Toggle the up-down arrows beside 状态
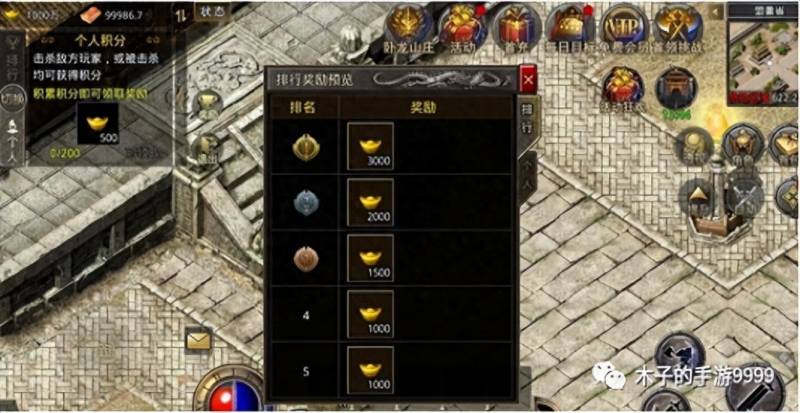 [182, 14]
